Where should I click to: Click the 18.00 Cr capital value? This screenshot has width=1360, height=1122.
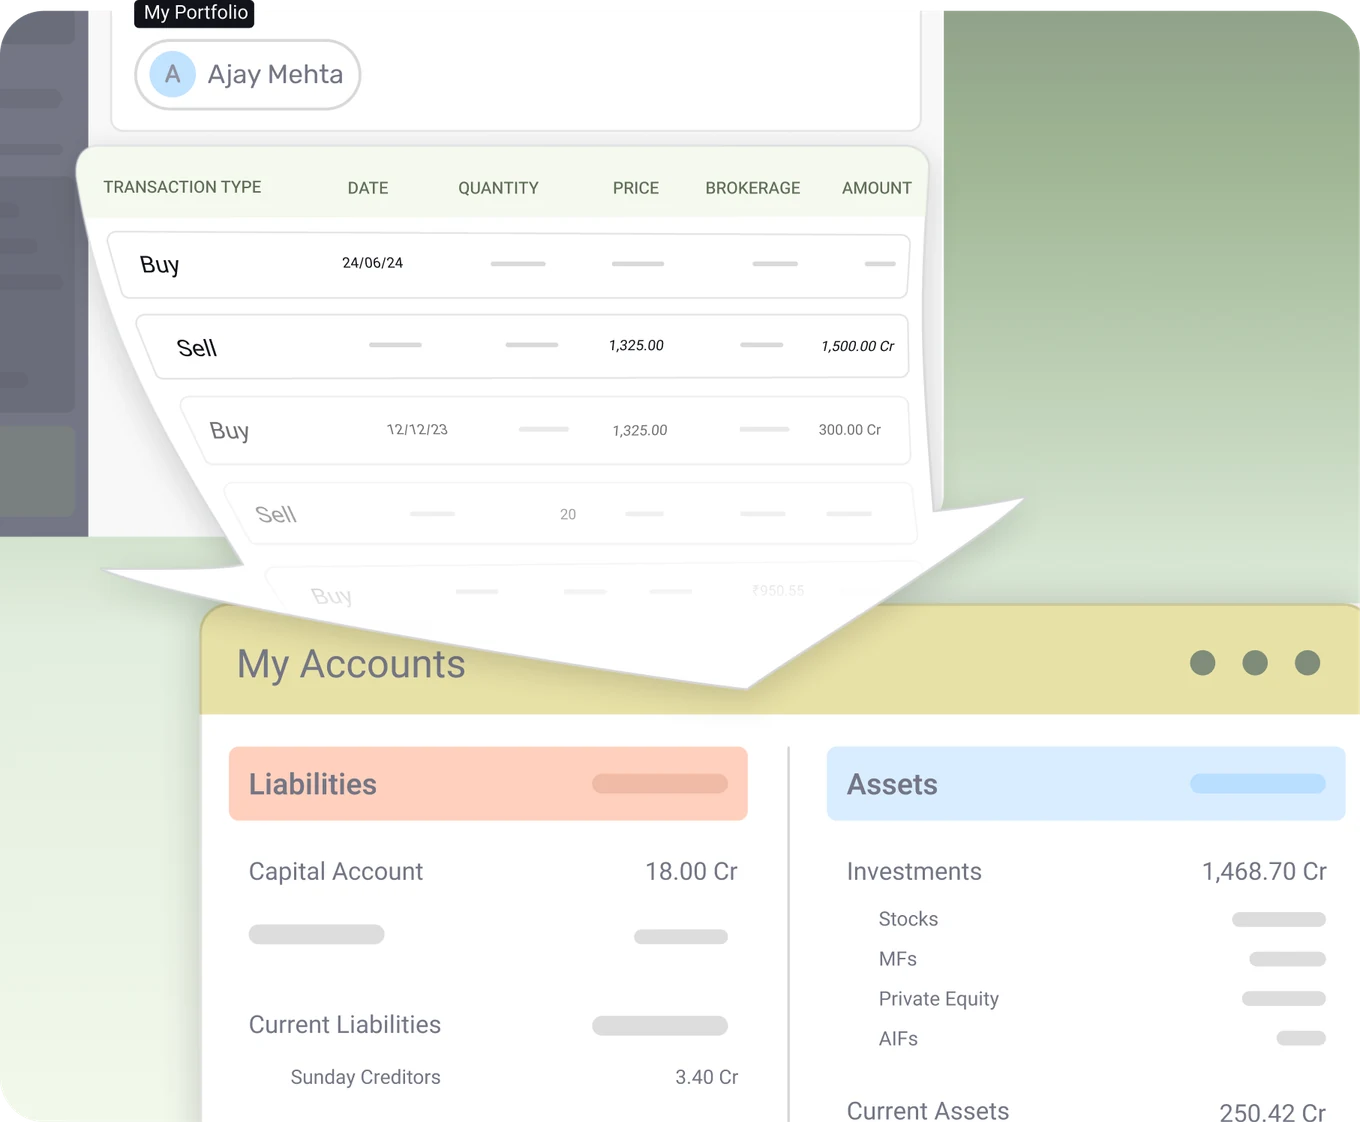692,872
